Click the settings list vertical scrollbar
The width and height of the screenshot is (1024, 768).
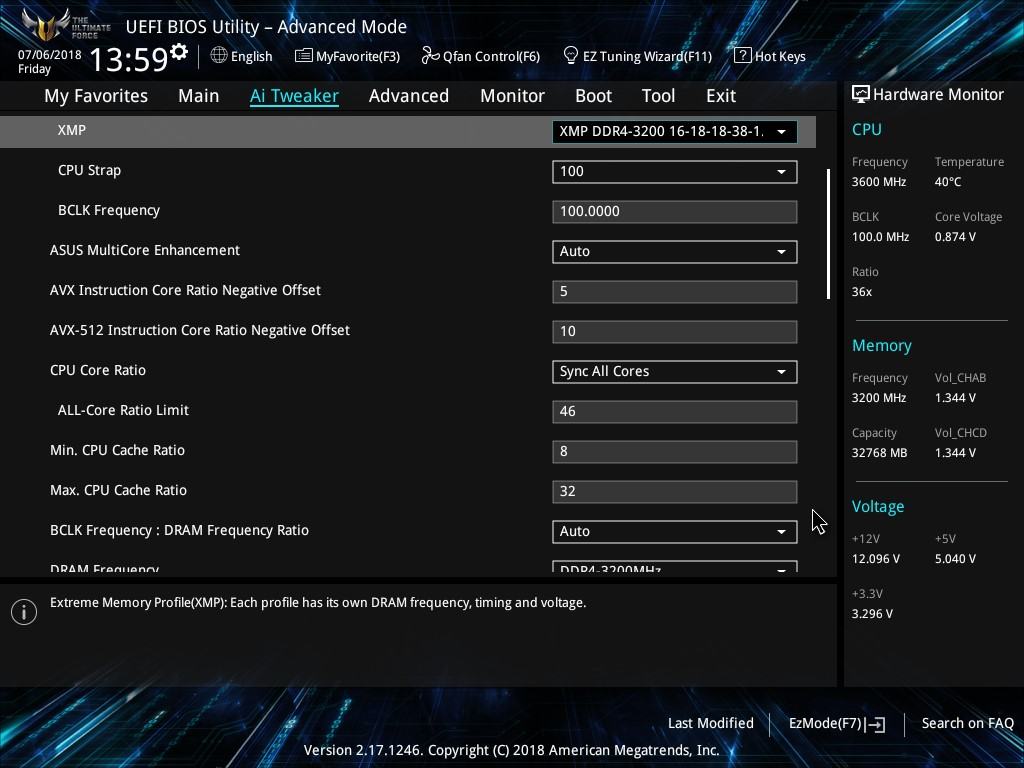click(828, 234)
